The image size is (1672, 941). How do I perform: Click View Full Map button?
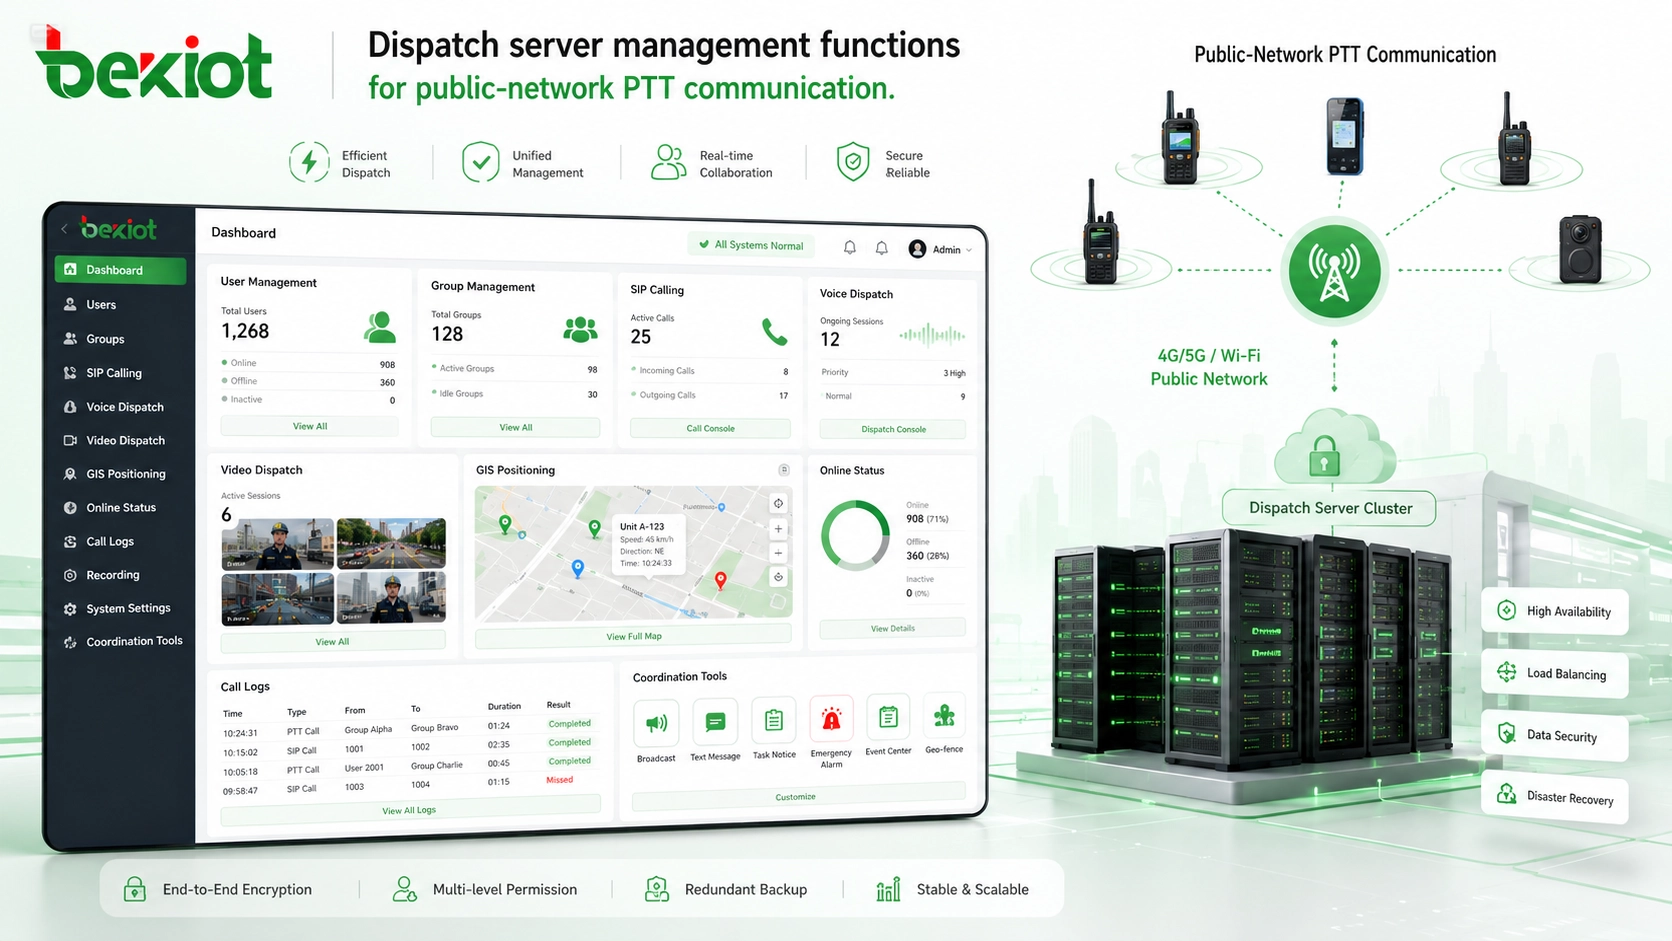634,636
